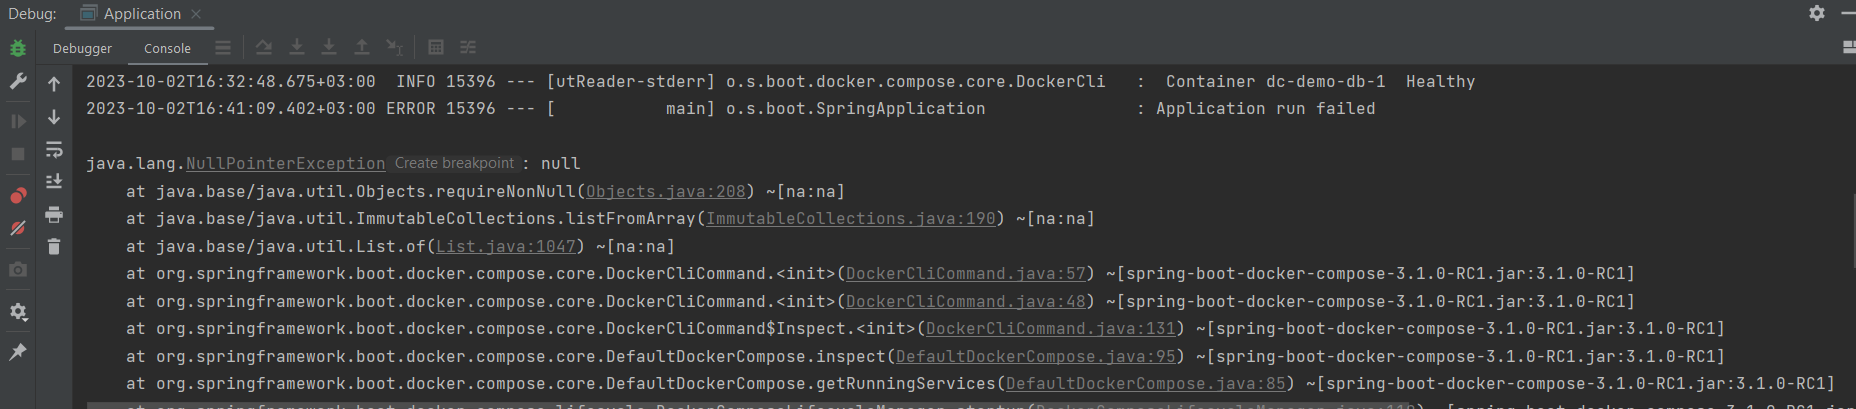
Task: Click the Create breakpoint link
Action: coord(454,163)
